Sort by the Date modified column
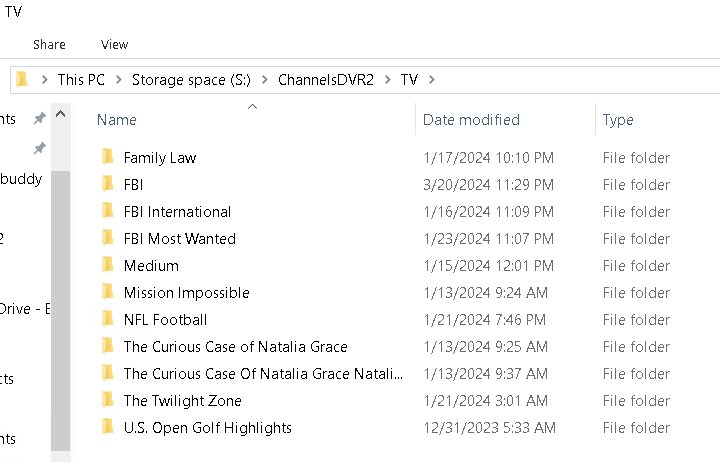 (471, 120)
